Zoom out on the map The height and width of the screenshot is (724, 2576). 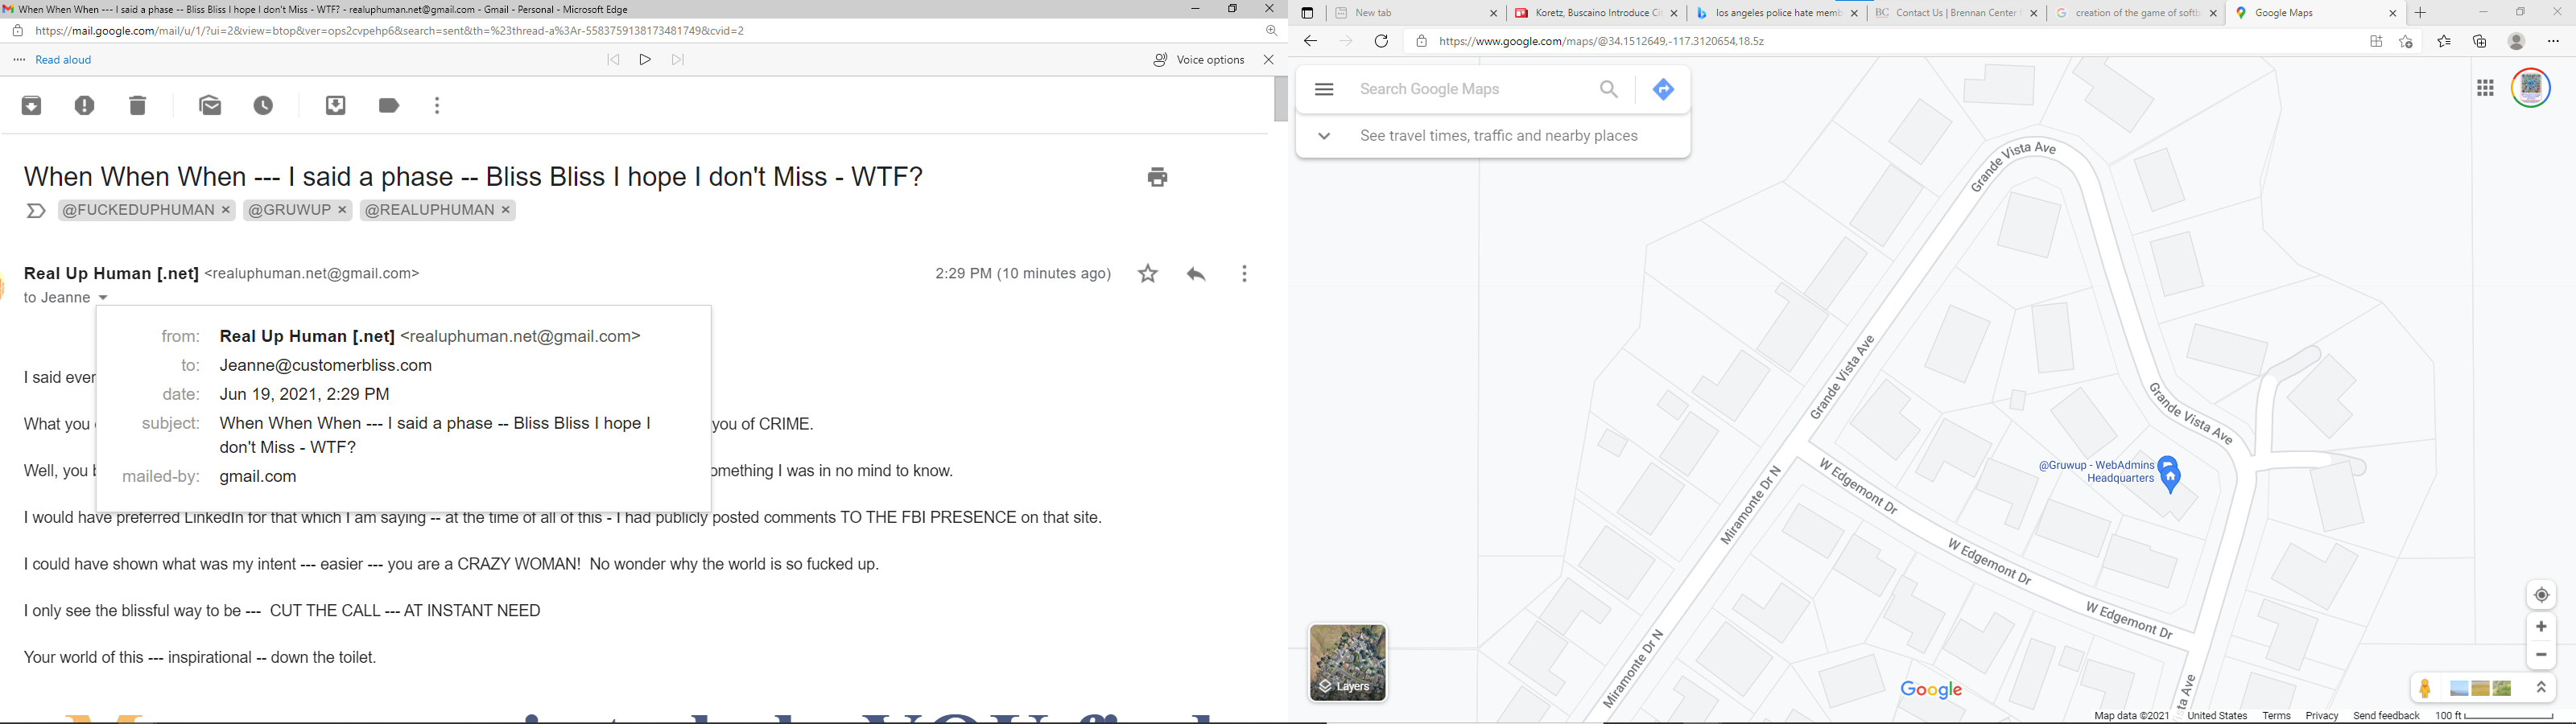click(x=2541, y=655)
